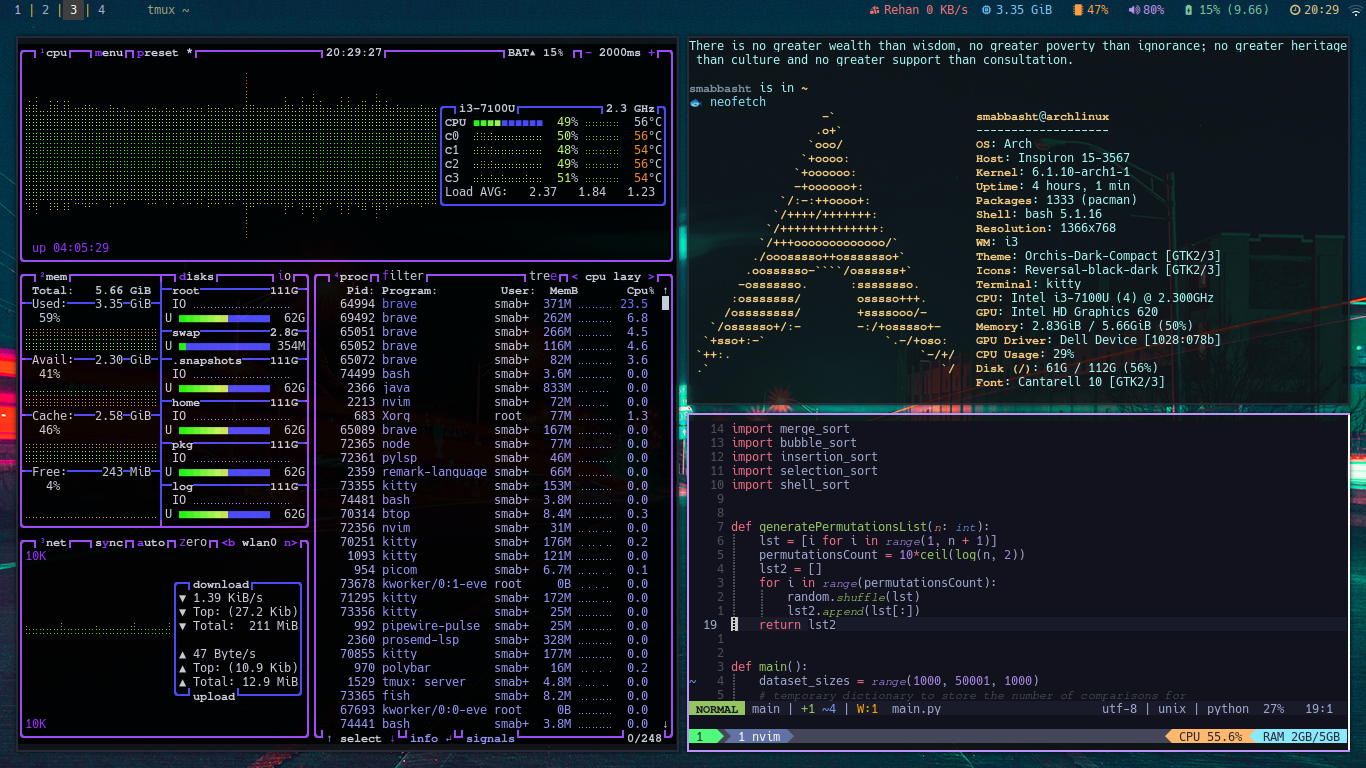Select active workspace 3 in polybar

click(x=73, y=10)
